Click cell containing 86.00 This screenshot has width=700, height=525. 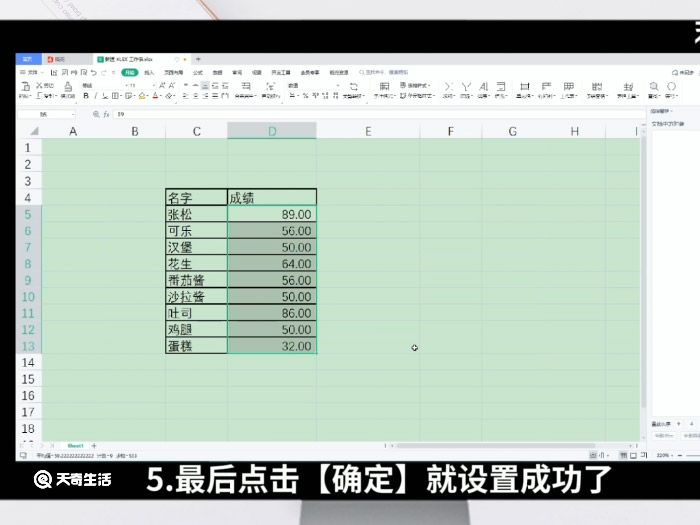tap(272, 313)
